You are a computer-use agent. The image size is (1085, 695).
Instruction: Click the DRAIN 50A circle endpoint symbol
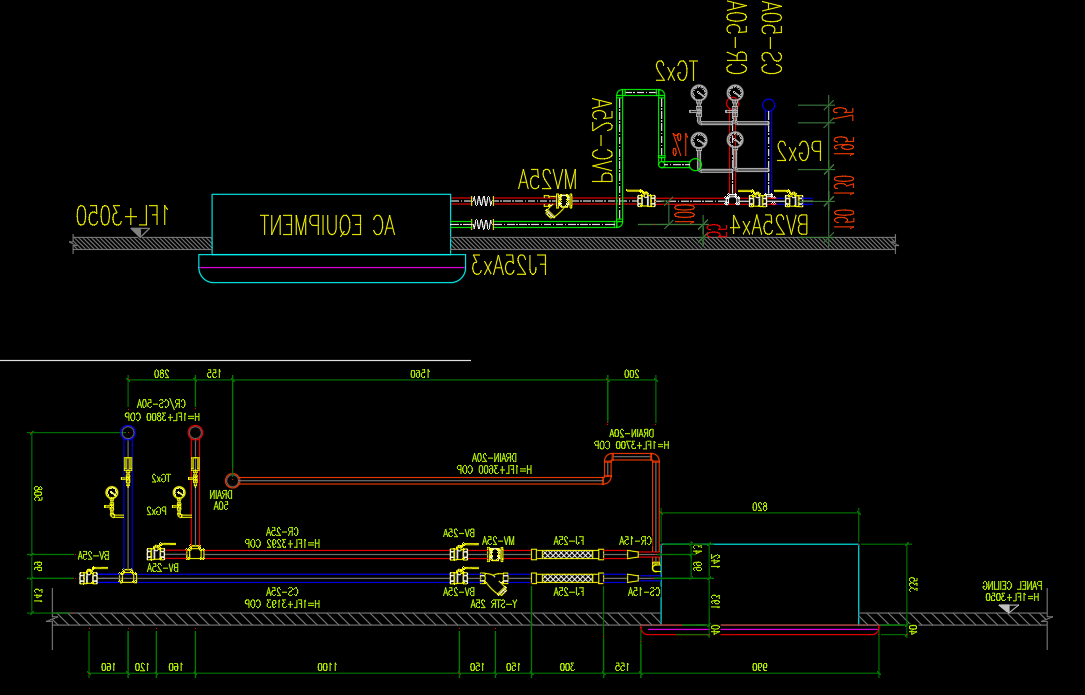tap(232, 478)
